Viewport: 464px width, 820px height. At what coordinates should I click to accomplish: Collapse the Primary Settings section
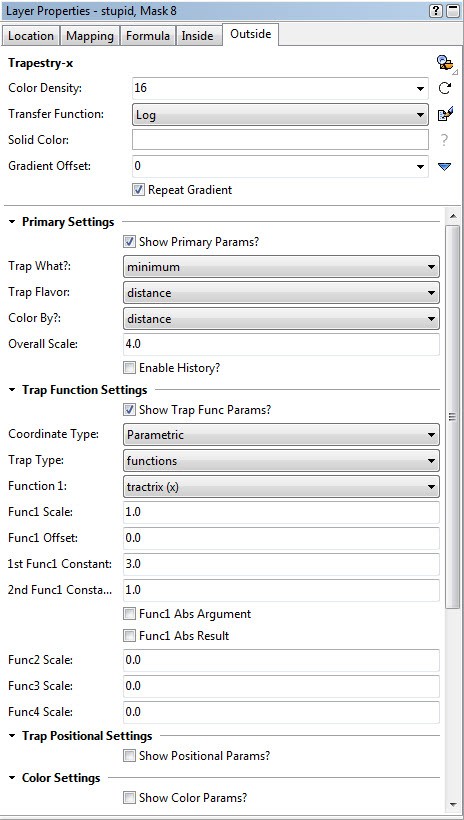click(x=12, y=222)
